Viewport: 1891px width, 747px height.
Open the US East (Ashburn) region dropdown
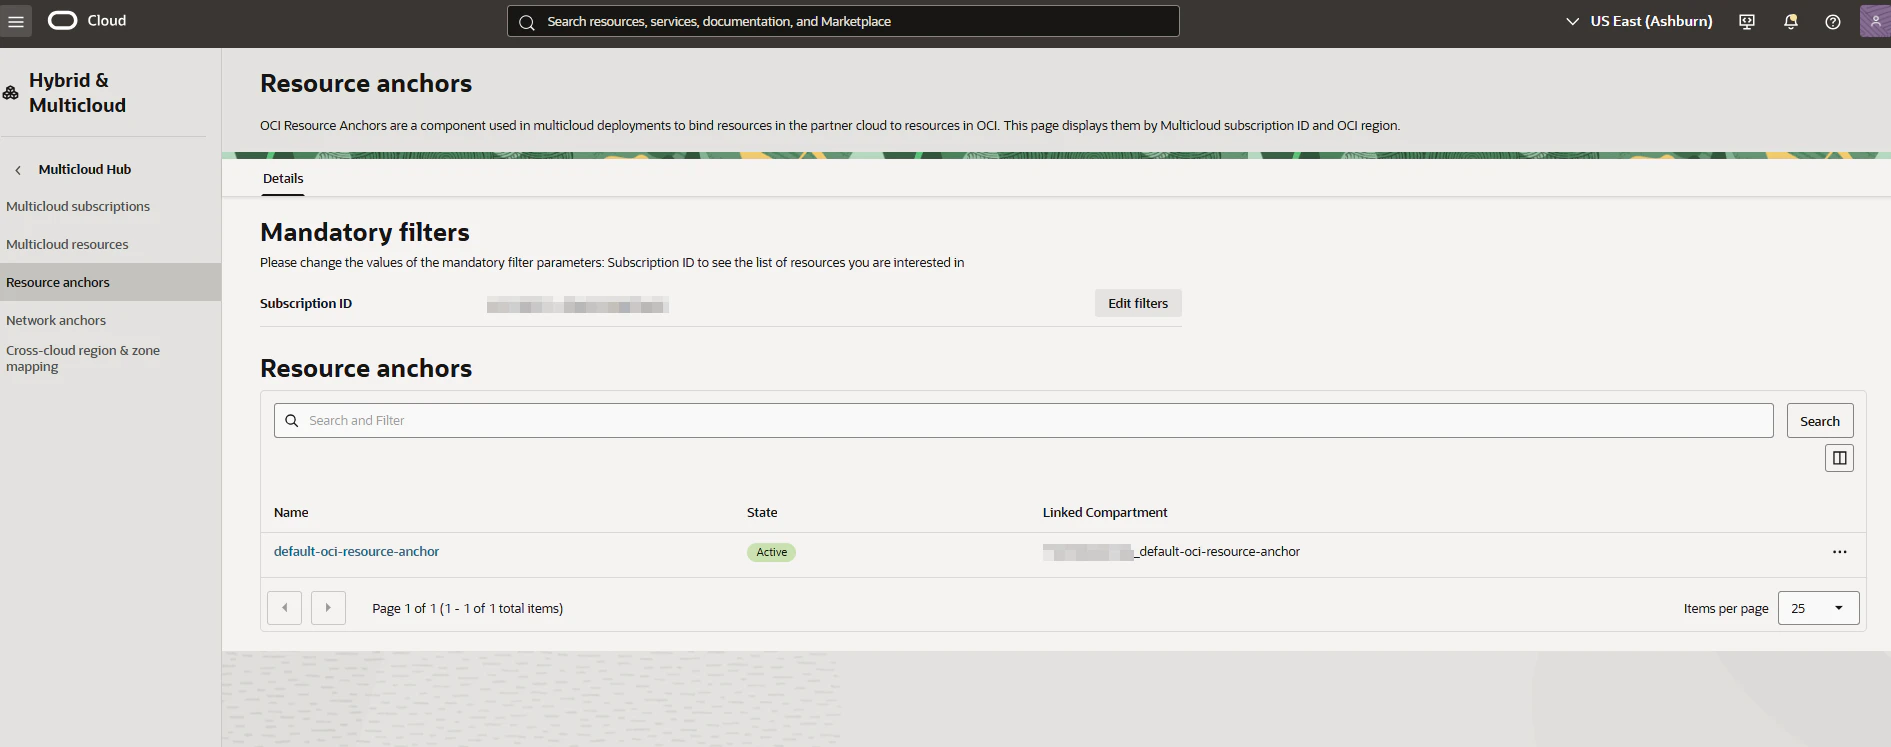[x=1639, y=21]
